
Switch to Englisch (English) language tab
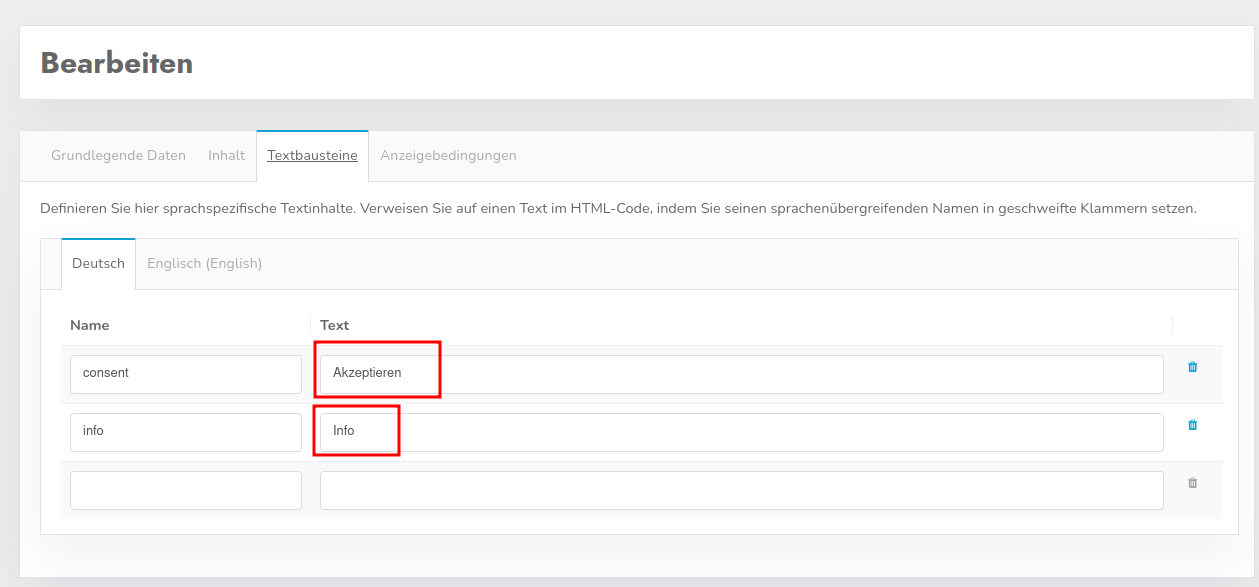[204, 263]
